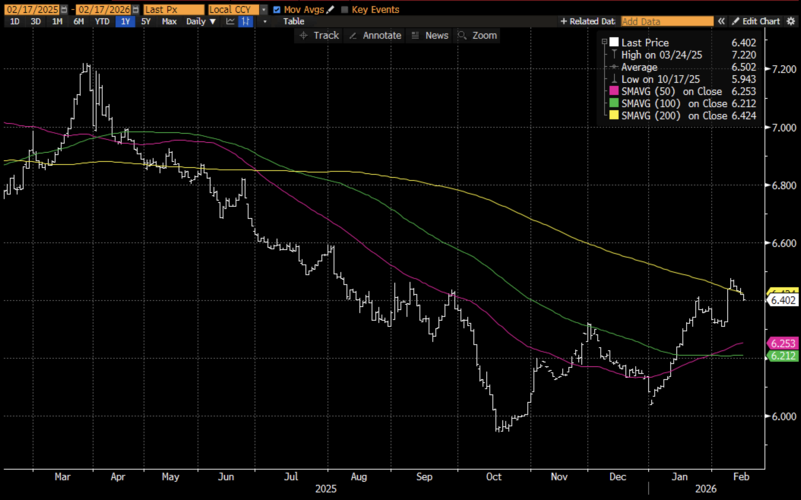Open end date calendar picker icon
Image resolution: width=801 pixels, height=500 pixels.
tap(135, 9)
